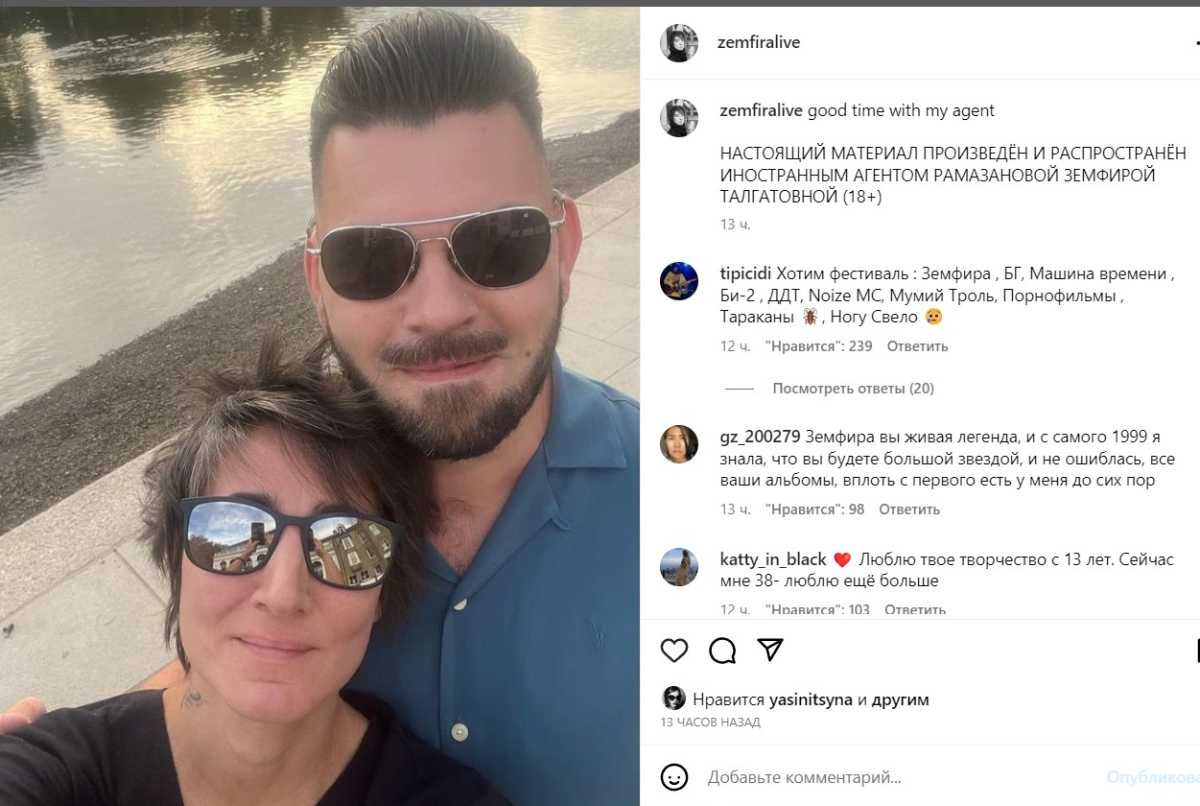The height and width of the screenshot is (806, 1200).
Task: Open zemfiralive header profile avatar
Action: point(679,43)
